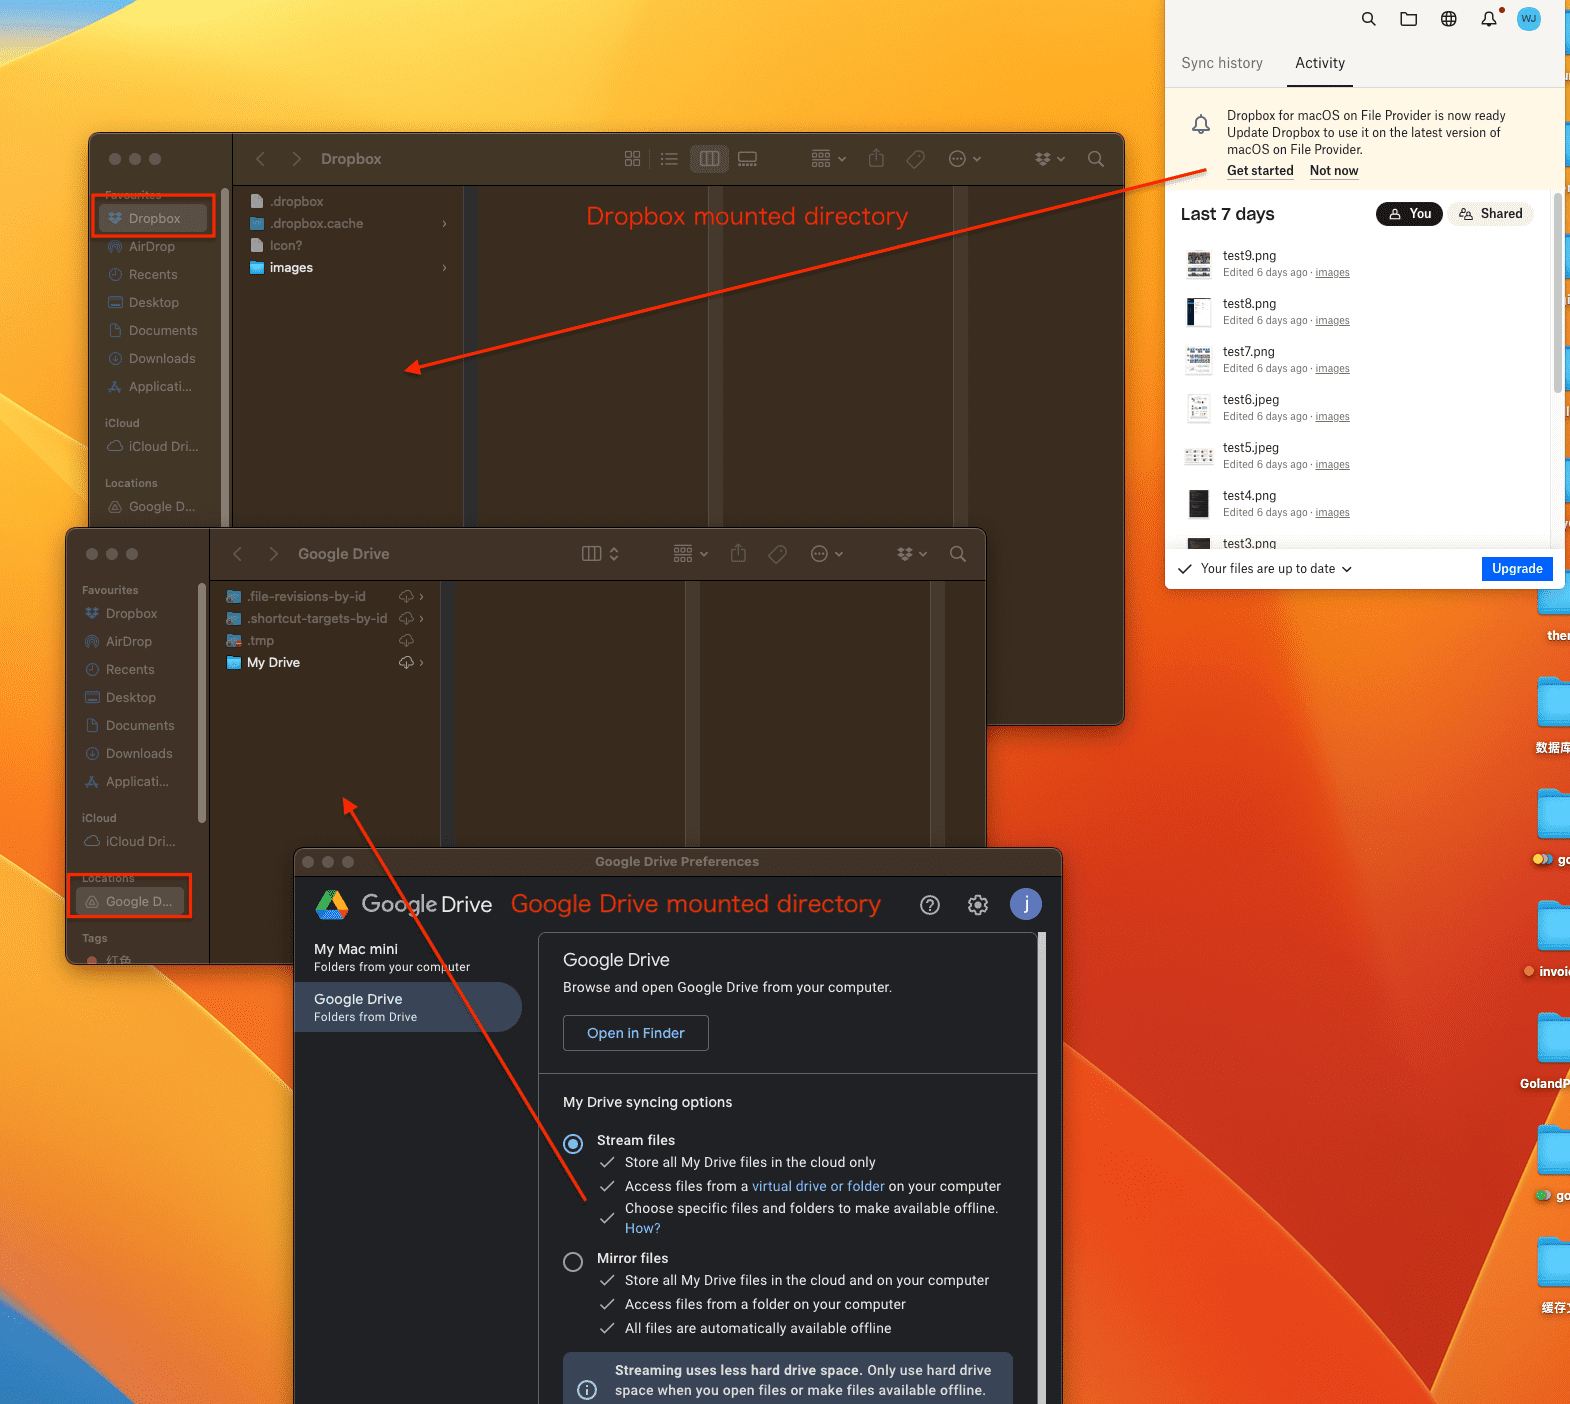The image size is (1570, 1404).
Task: Click the globe icon in Dropbox panel
Action: pyautogui.click(x=1449, y=19)
